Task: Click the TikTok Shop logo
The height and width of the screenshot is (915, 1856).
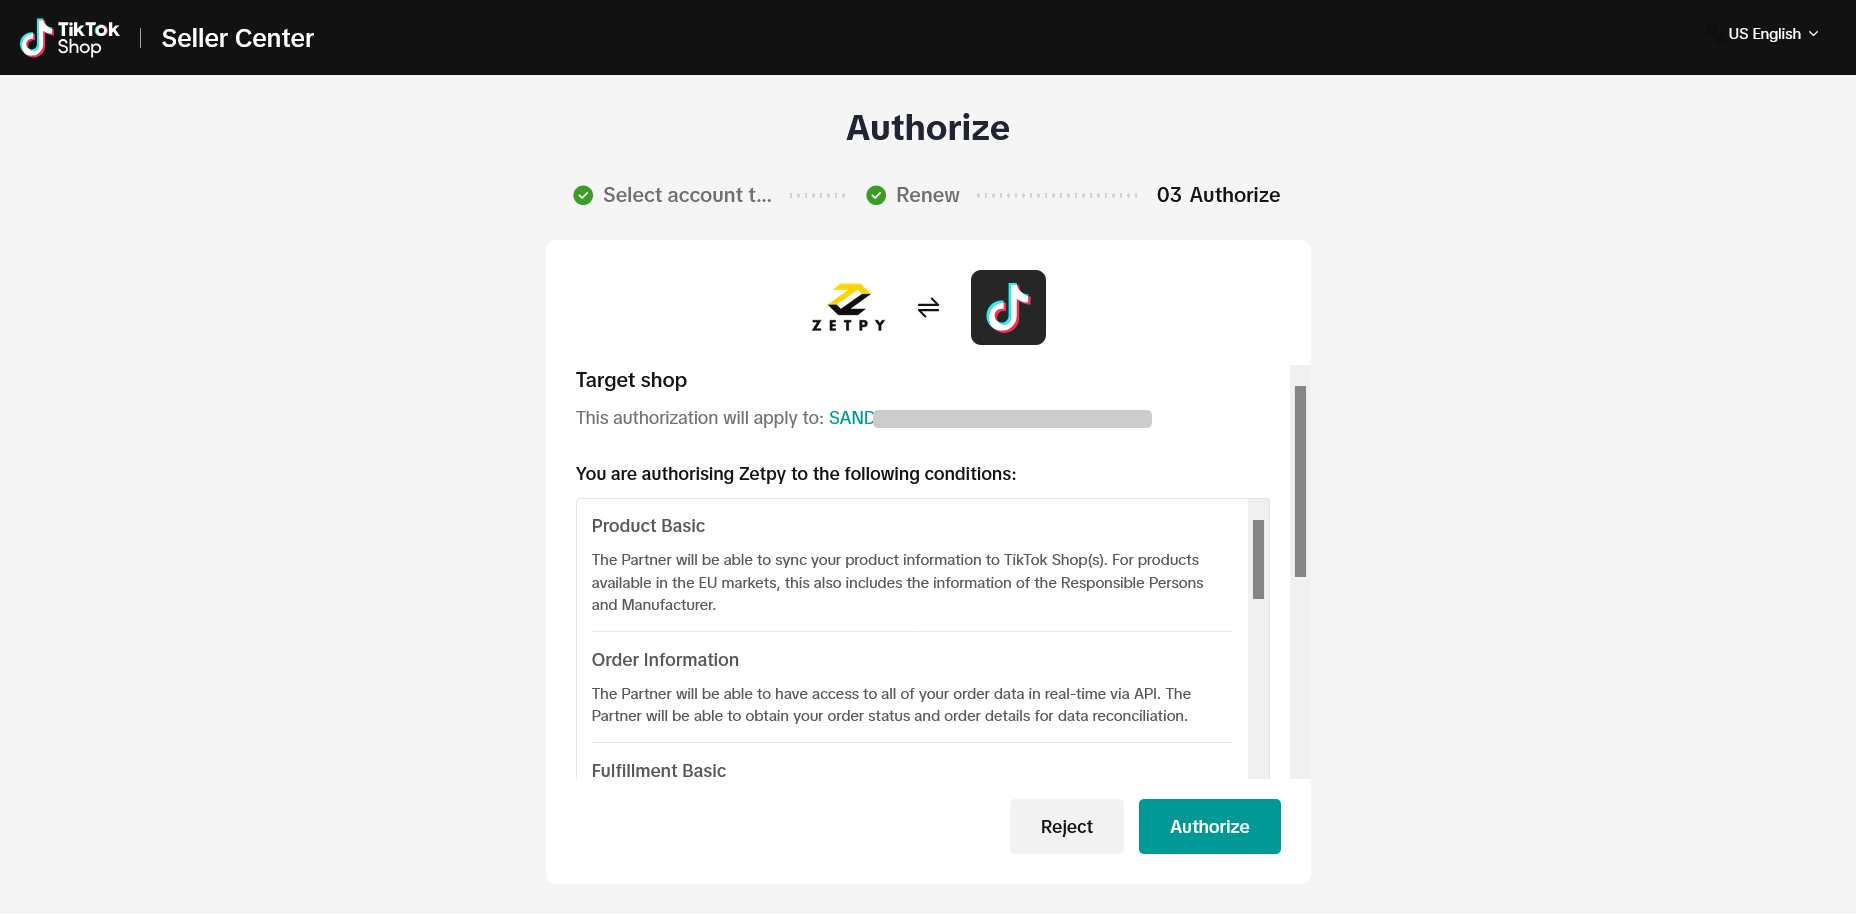Action: [x=70, y=38]
